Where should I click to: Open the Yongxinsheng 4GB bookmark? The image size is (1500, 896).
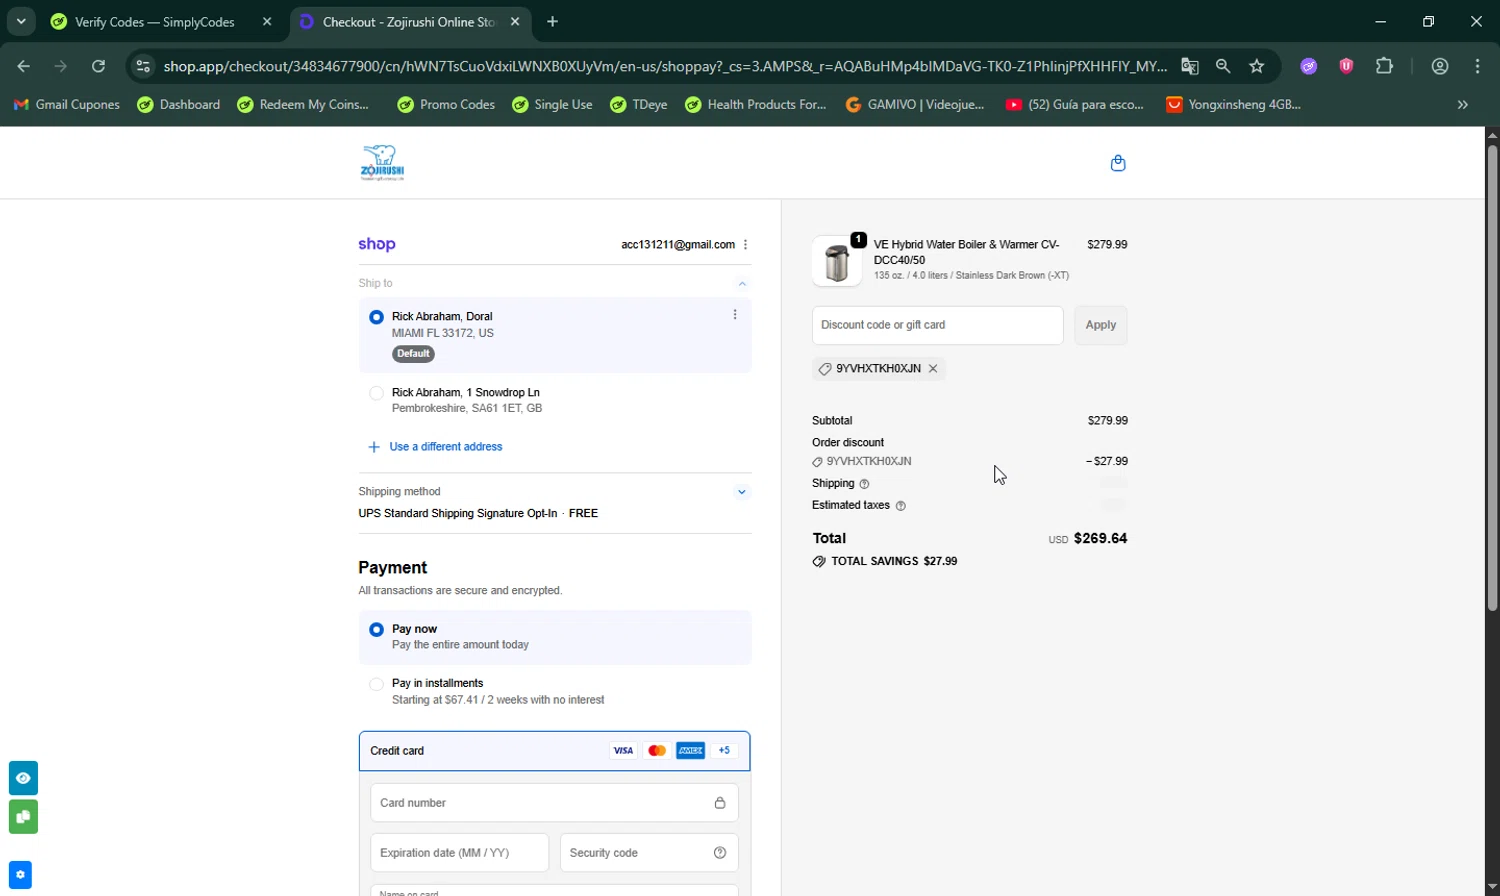[1234, 104]
